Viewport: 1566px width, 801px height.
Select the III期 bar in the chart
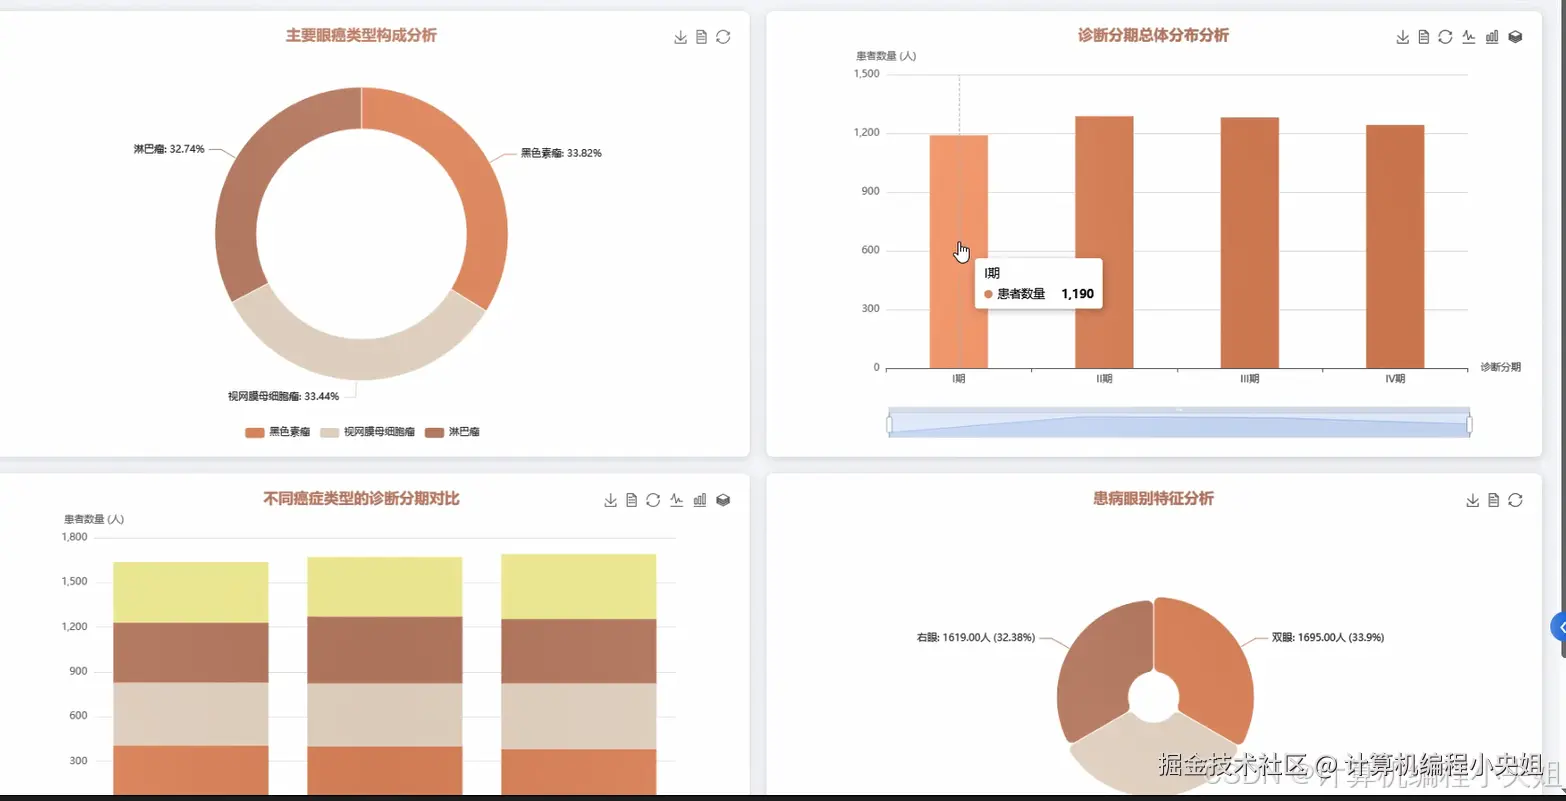click(x=1250, y=243)
